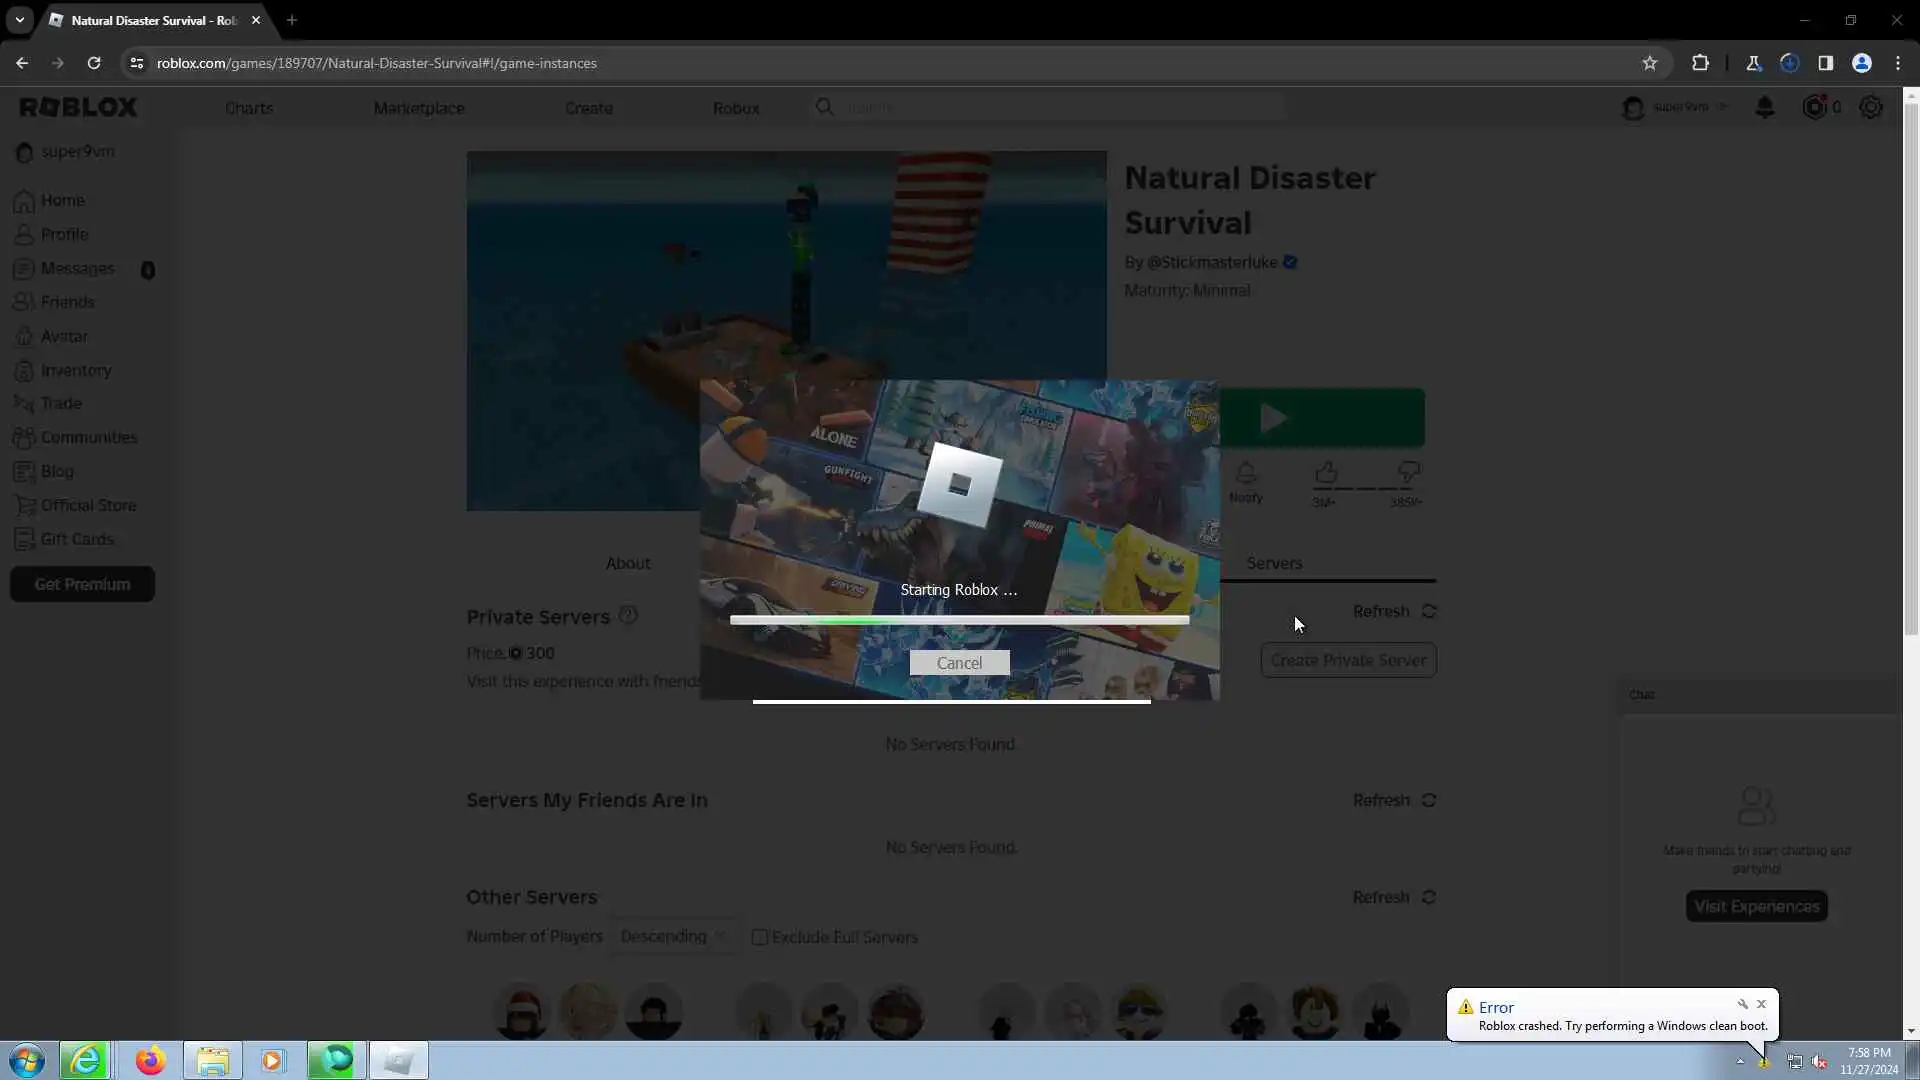Expand the Descending sort dropdown

point(672,937)
